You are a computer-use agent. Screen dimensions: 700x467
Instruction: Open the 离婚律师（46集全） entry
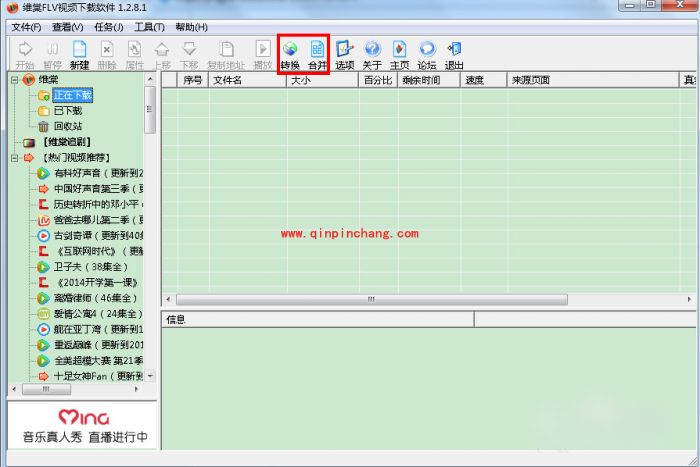[95, 298]
